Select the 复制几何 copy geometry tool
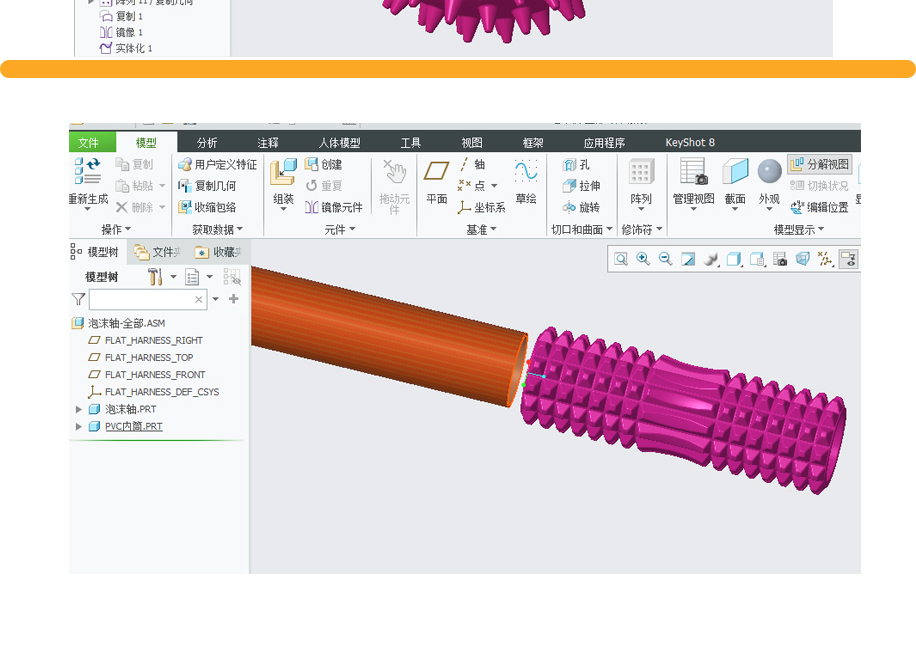Screen dimensions: 916x650 [207, 186]
